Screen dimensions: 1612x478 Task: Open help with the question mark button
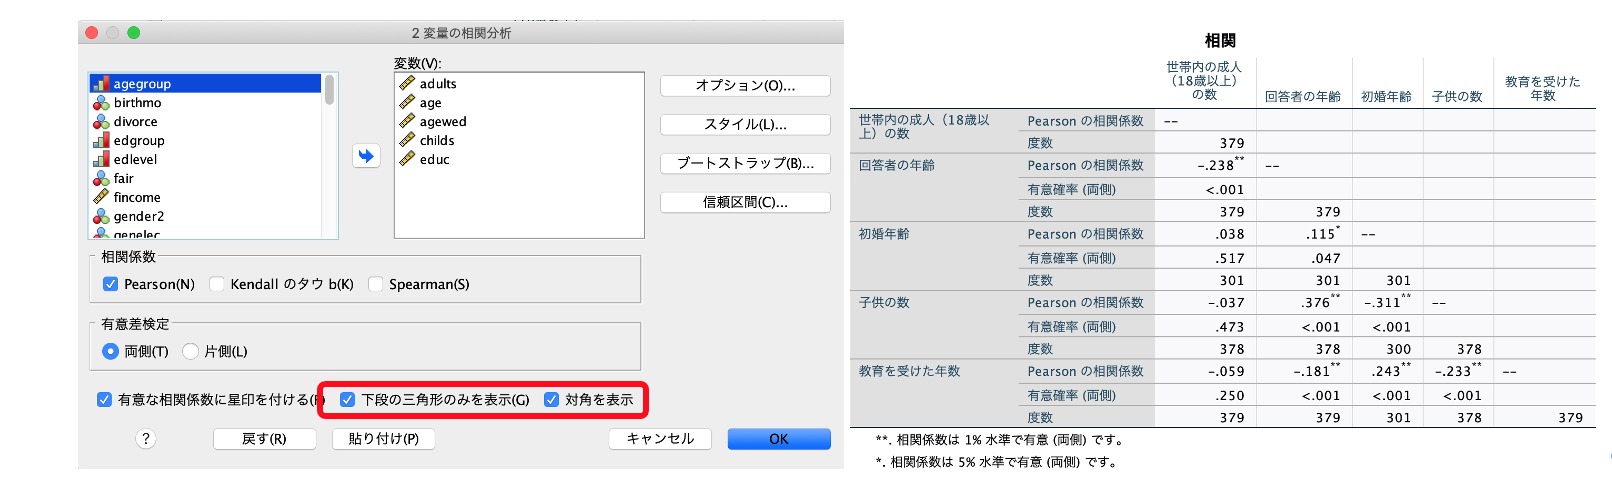pos(146,439)
